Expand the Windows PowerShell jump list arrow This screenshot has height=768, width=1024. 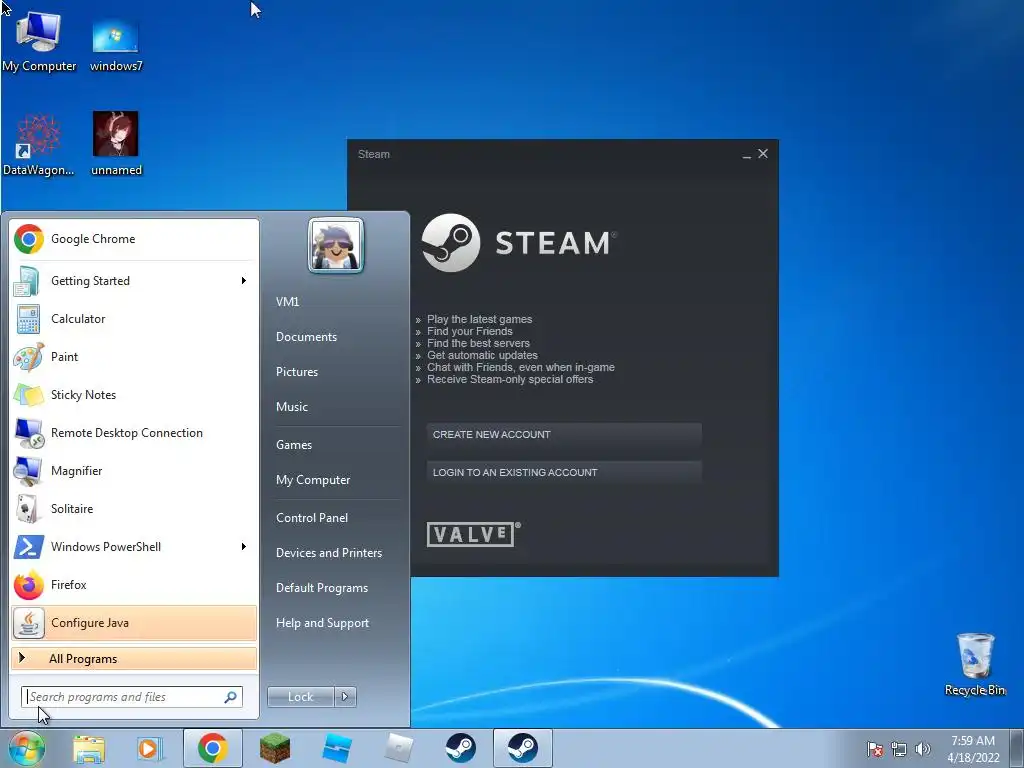(x=244, y=547)
